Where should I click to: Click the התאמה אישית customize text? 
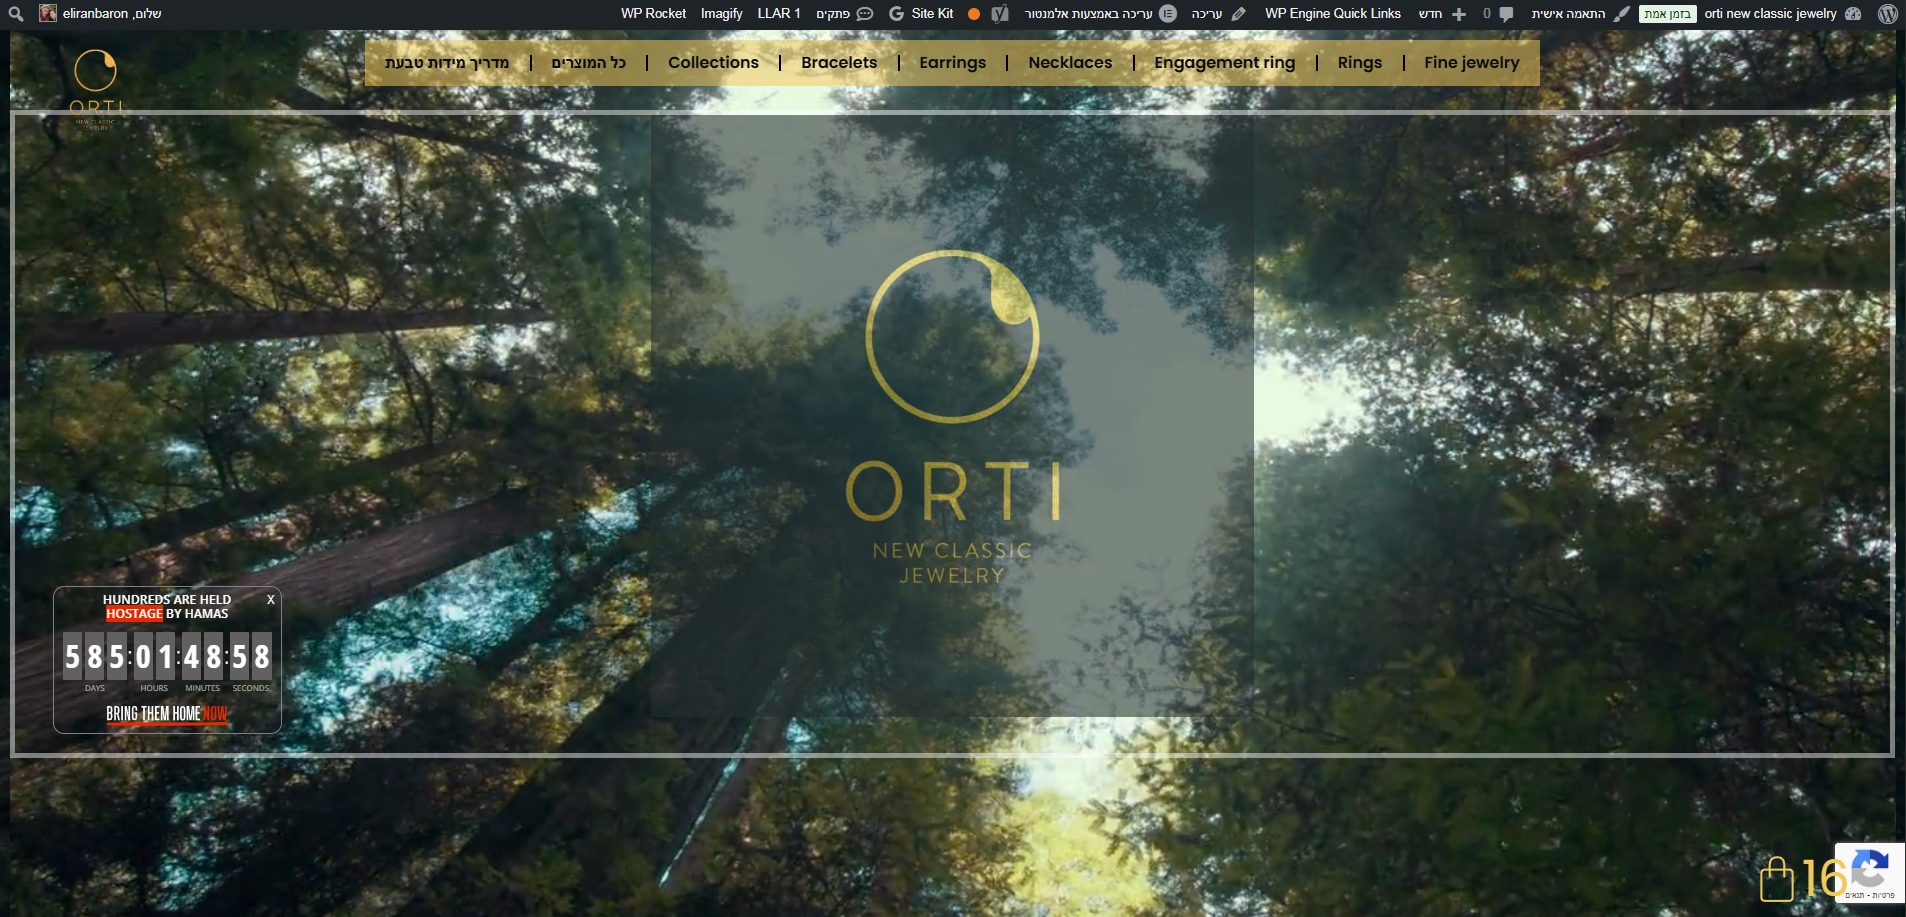coord(1568,14)
